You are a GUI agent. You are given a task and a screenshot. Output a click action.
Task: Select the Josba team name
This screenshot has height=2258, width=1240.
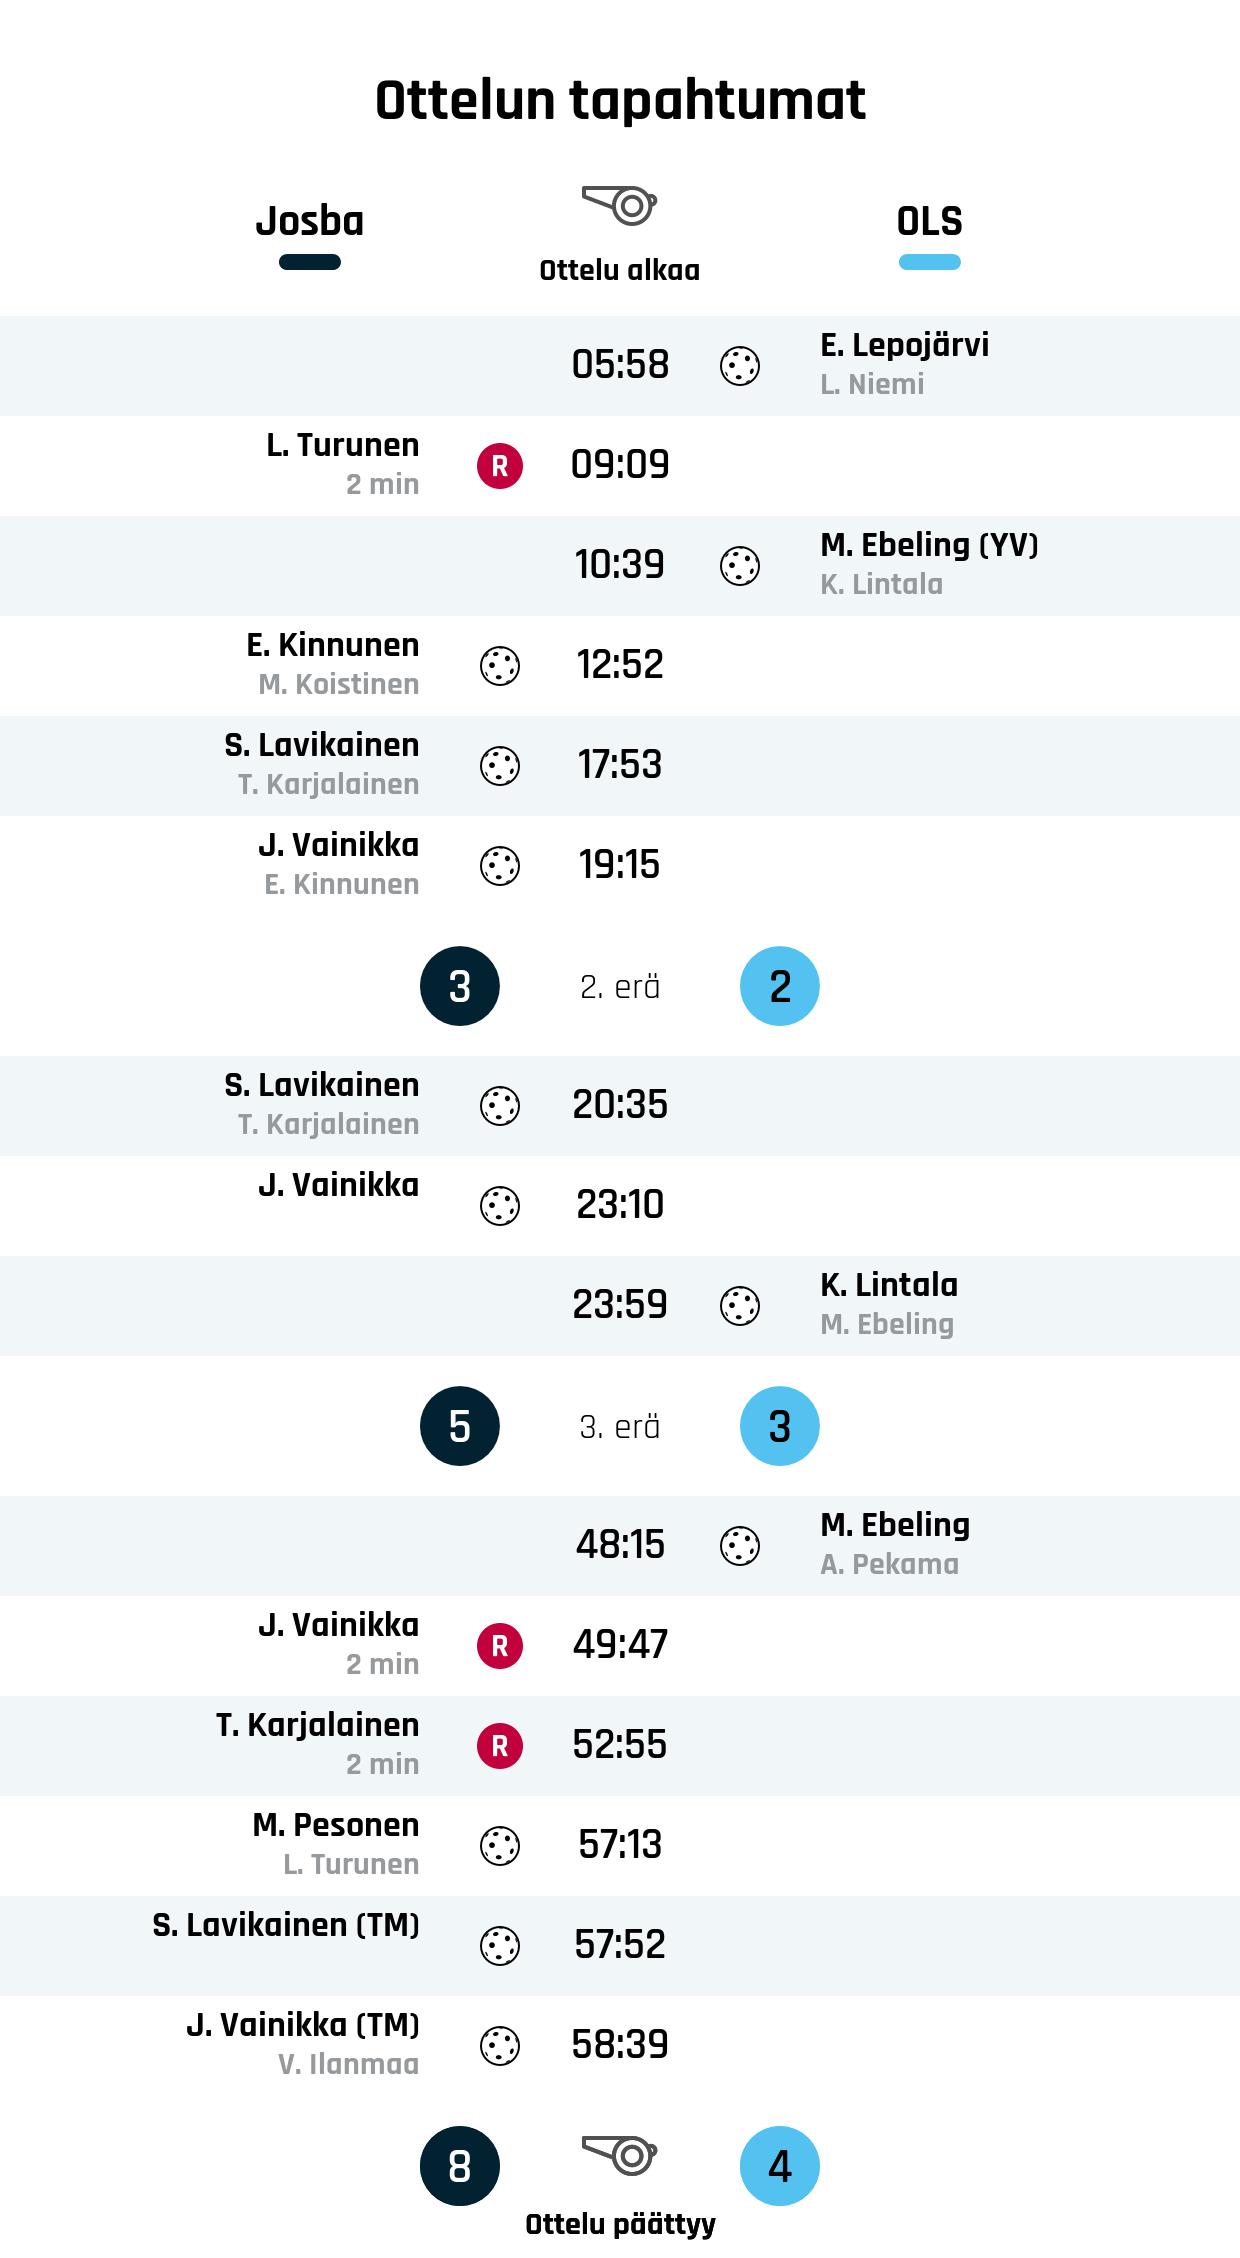[310, 221]
